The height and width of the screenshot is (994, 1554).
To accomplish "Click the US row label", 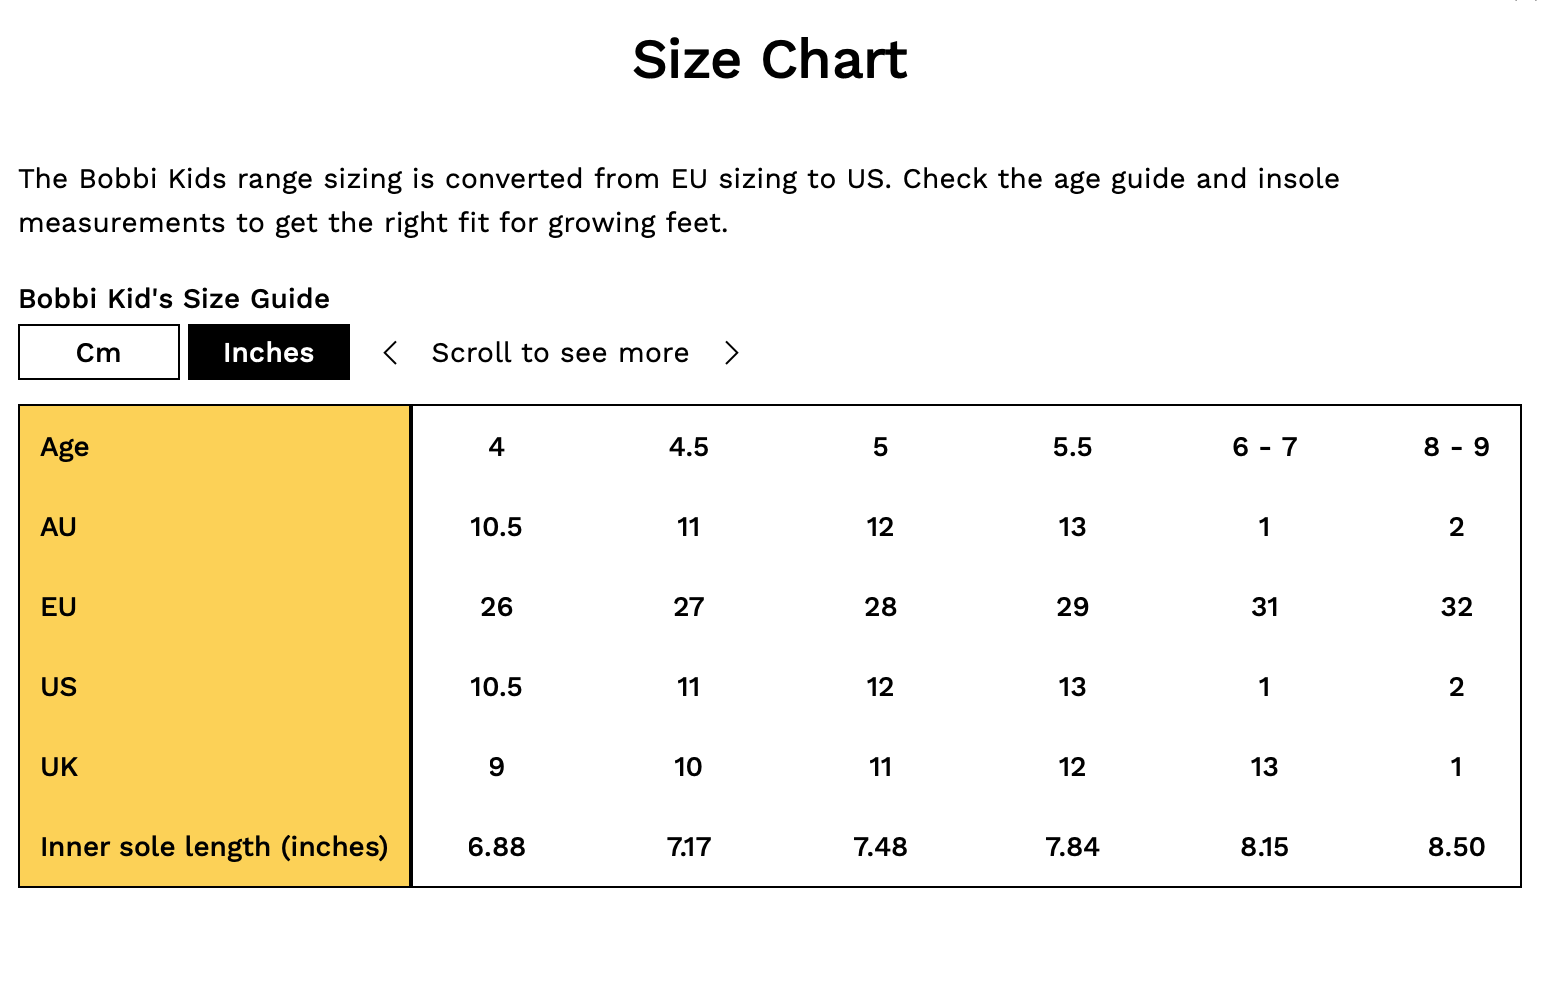I will coord(59,687).
